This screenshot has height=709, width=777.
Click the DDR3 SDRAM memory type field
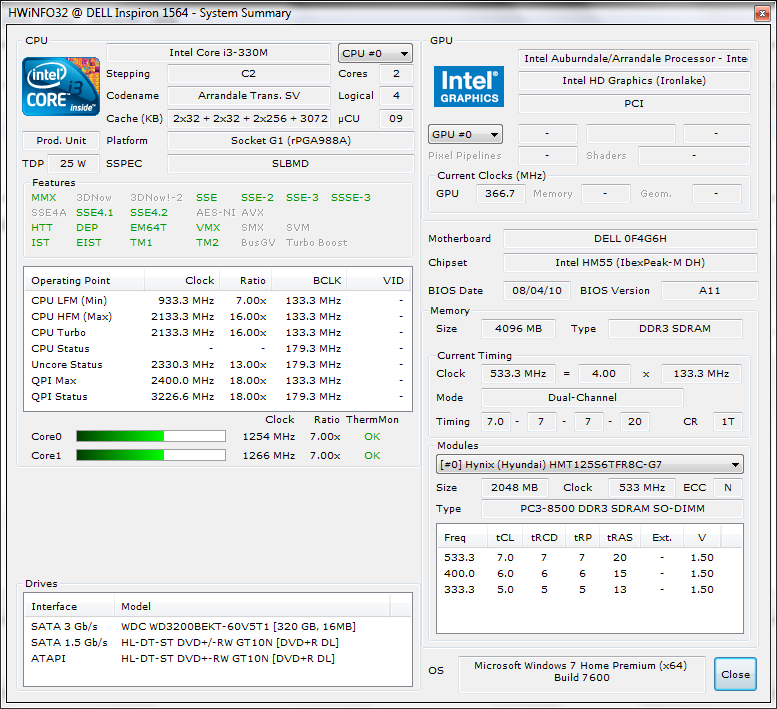(675, 328)
